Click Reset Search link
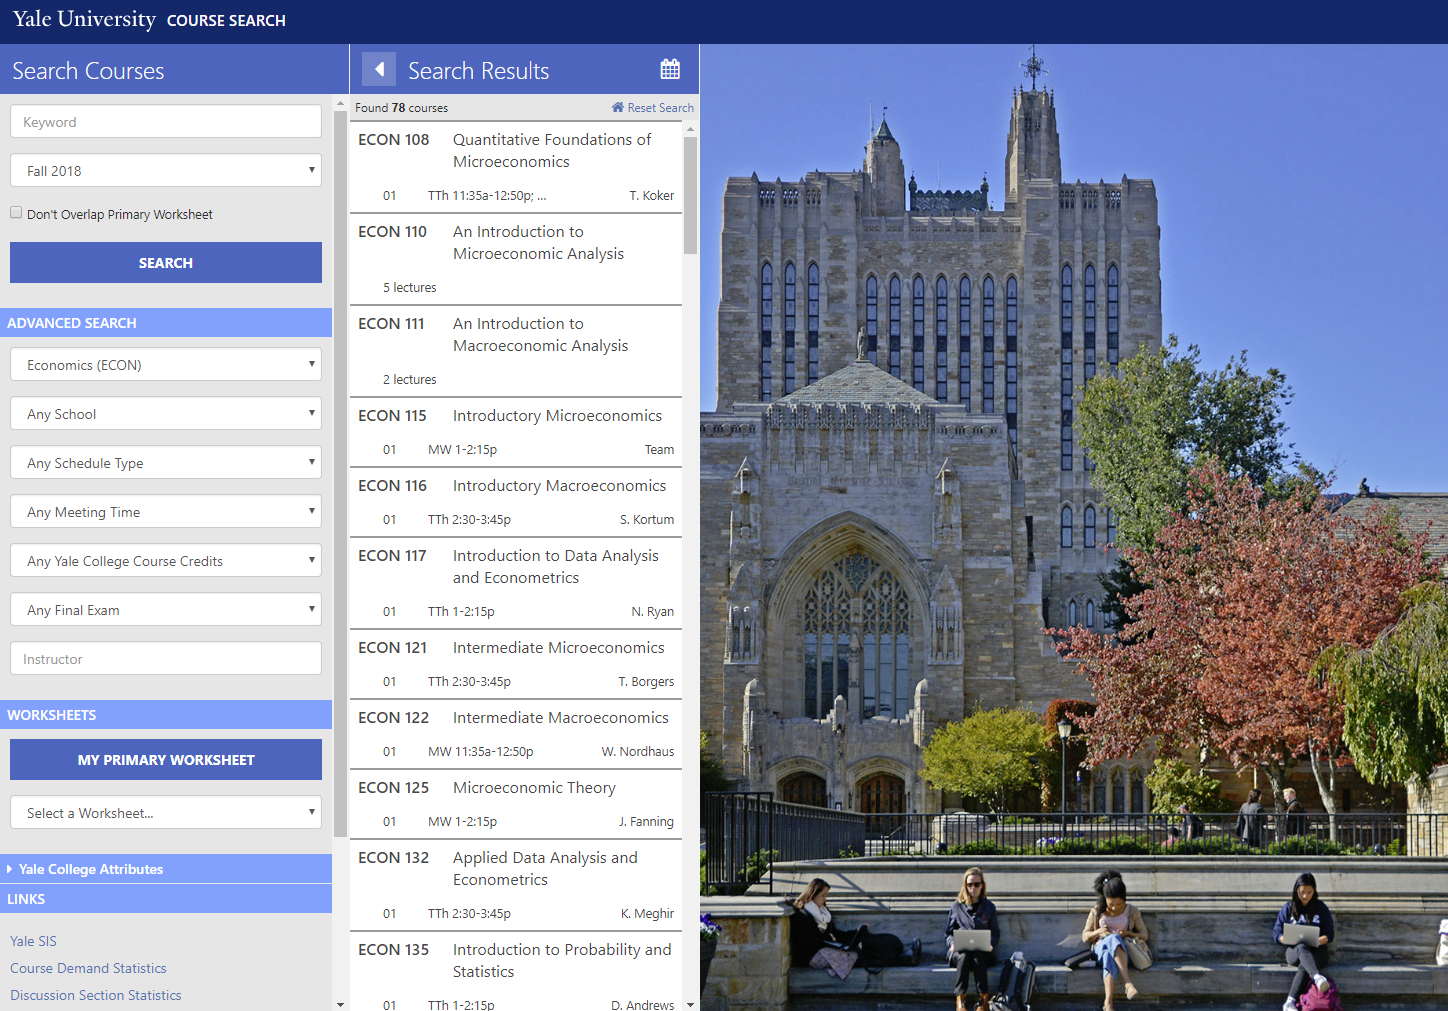This screenshot has height=1011, width=1448. (660, 108)
